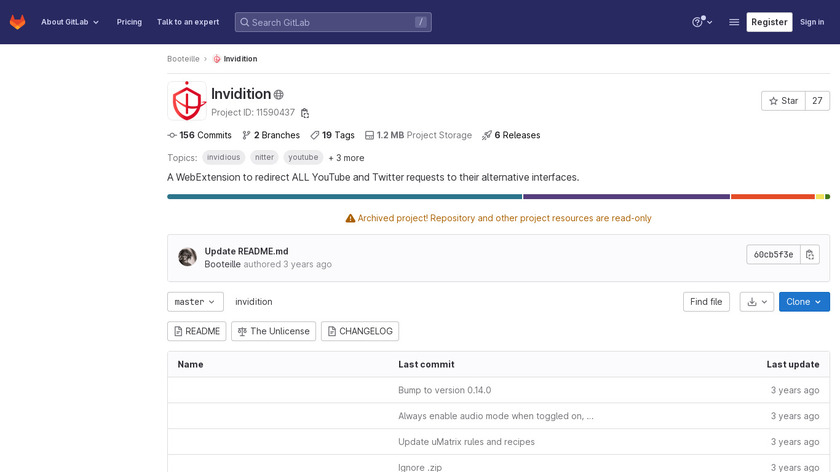
Task: Expand the master branch selector
Action: pyautogui.click(x=195, y=302)
